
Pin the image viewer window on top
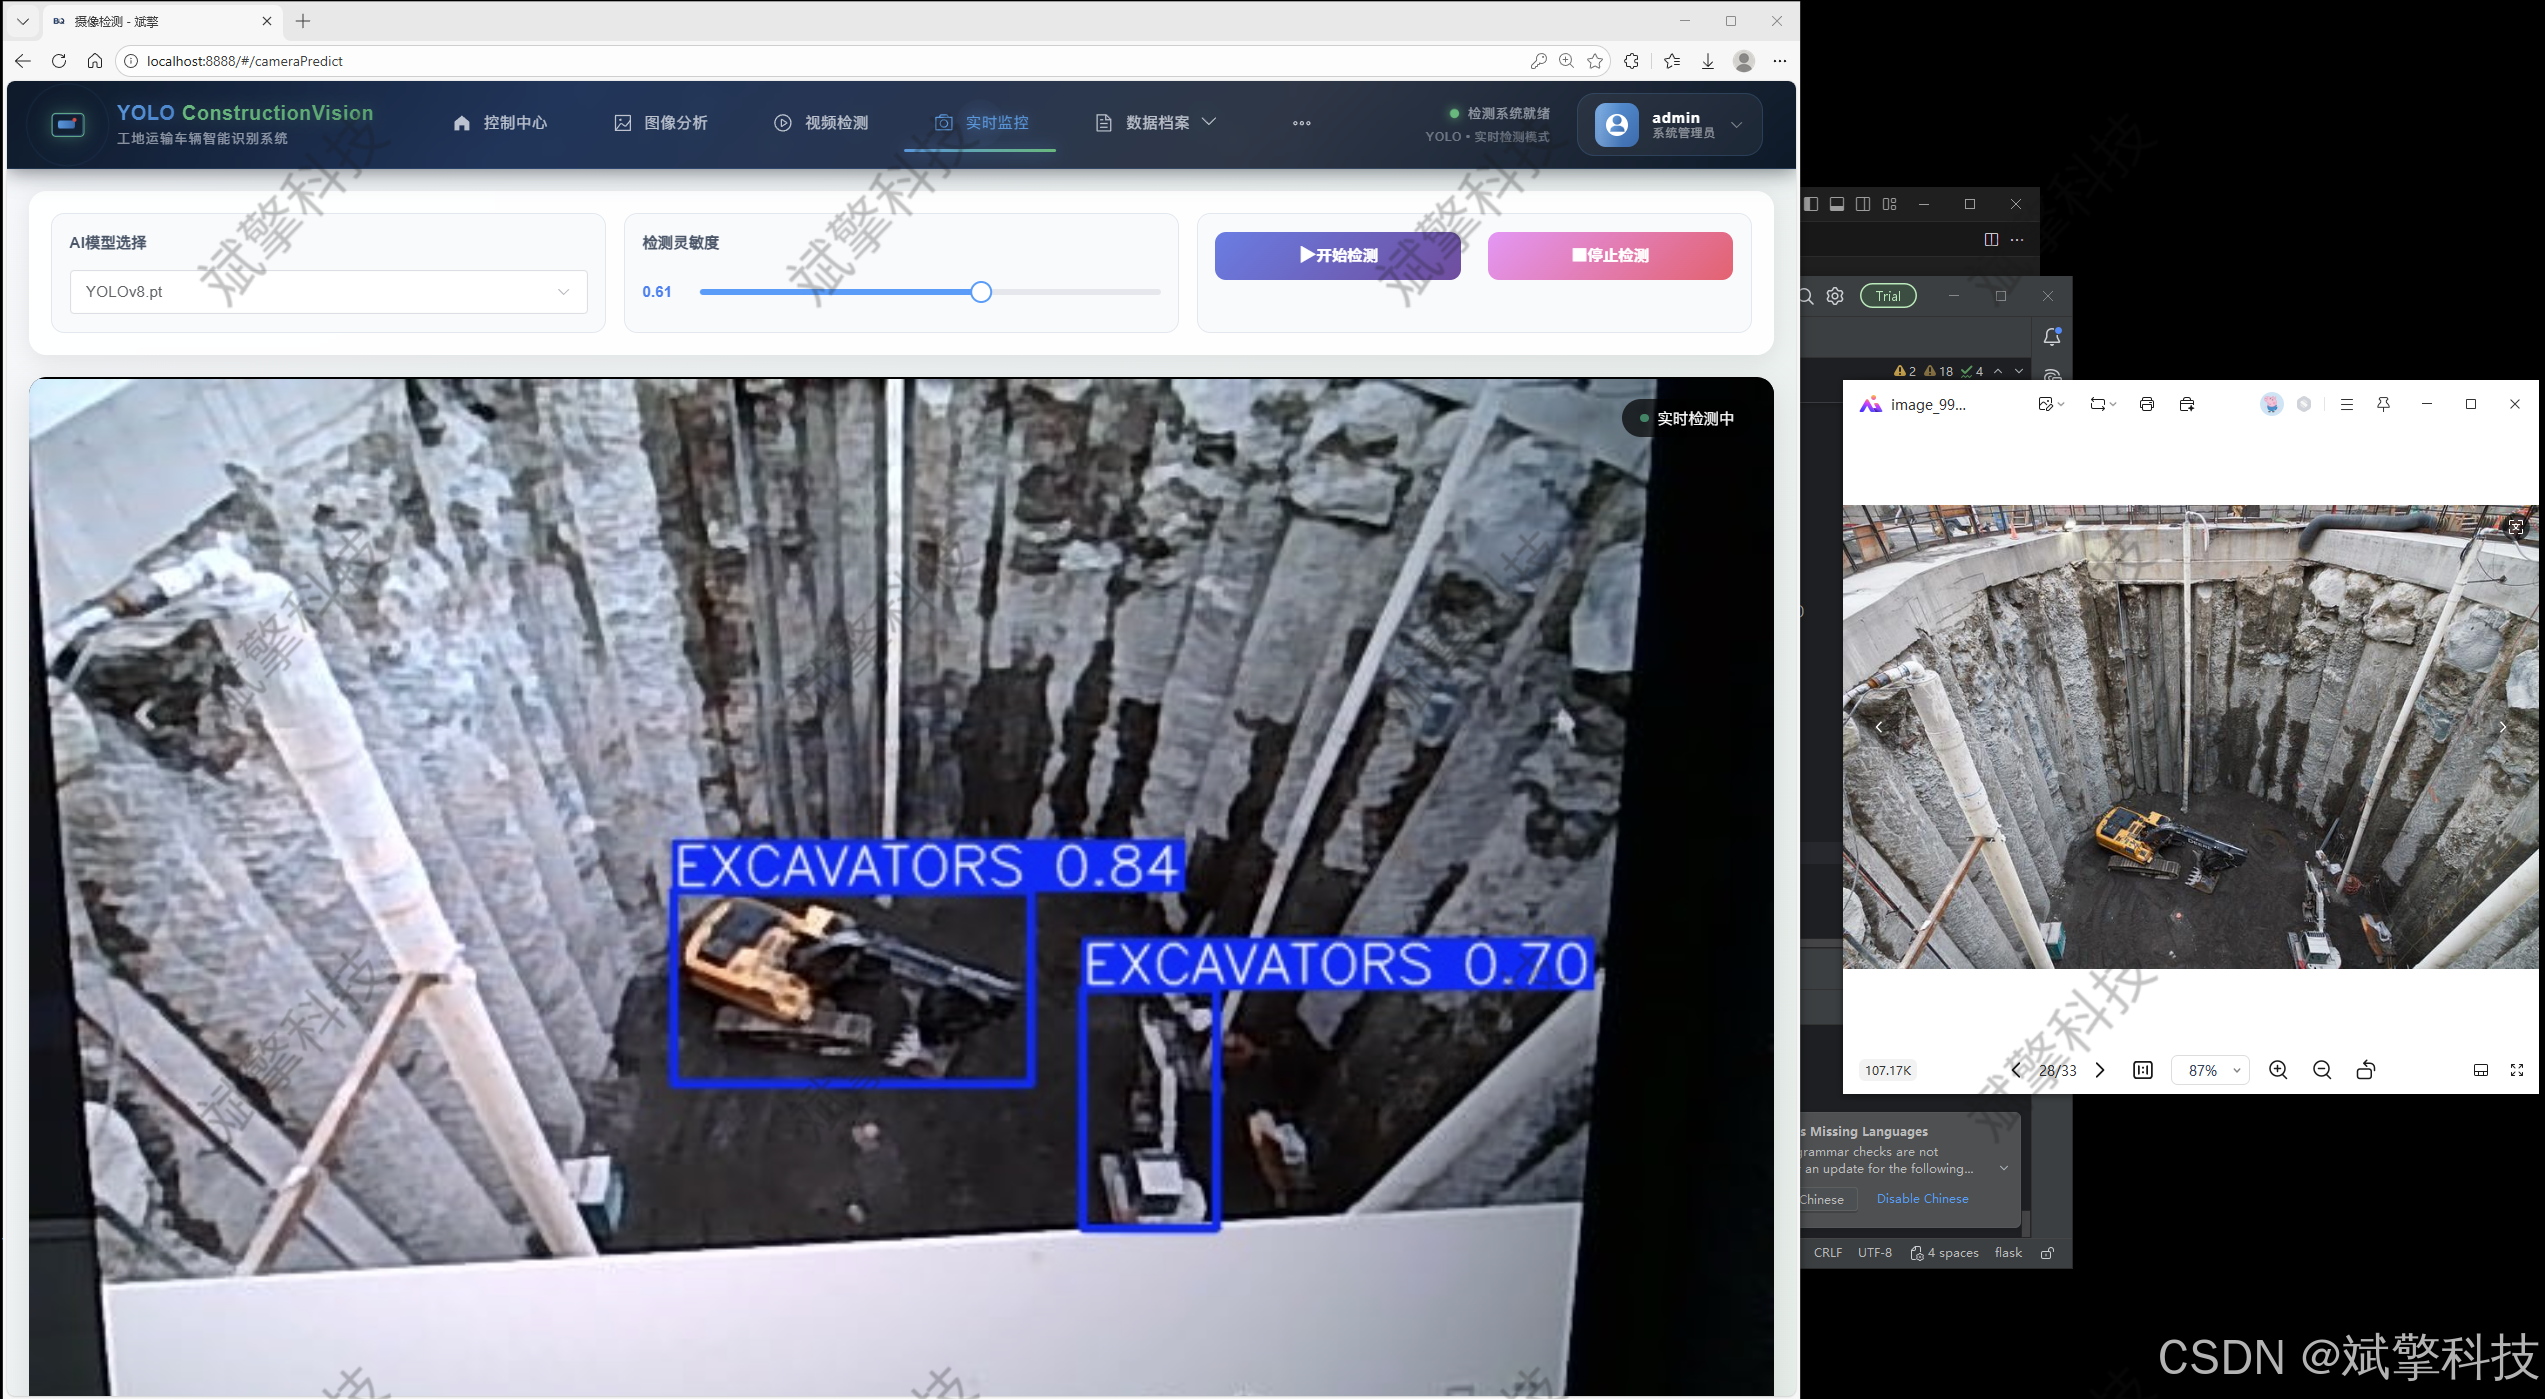coord(2383,404)
